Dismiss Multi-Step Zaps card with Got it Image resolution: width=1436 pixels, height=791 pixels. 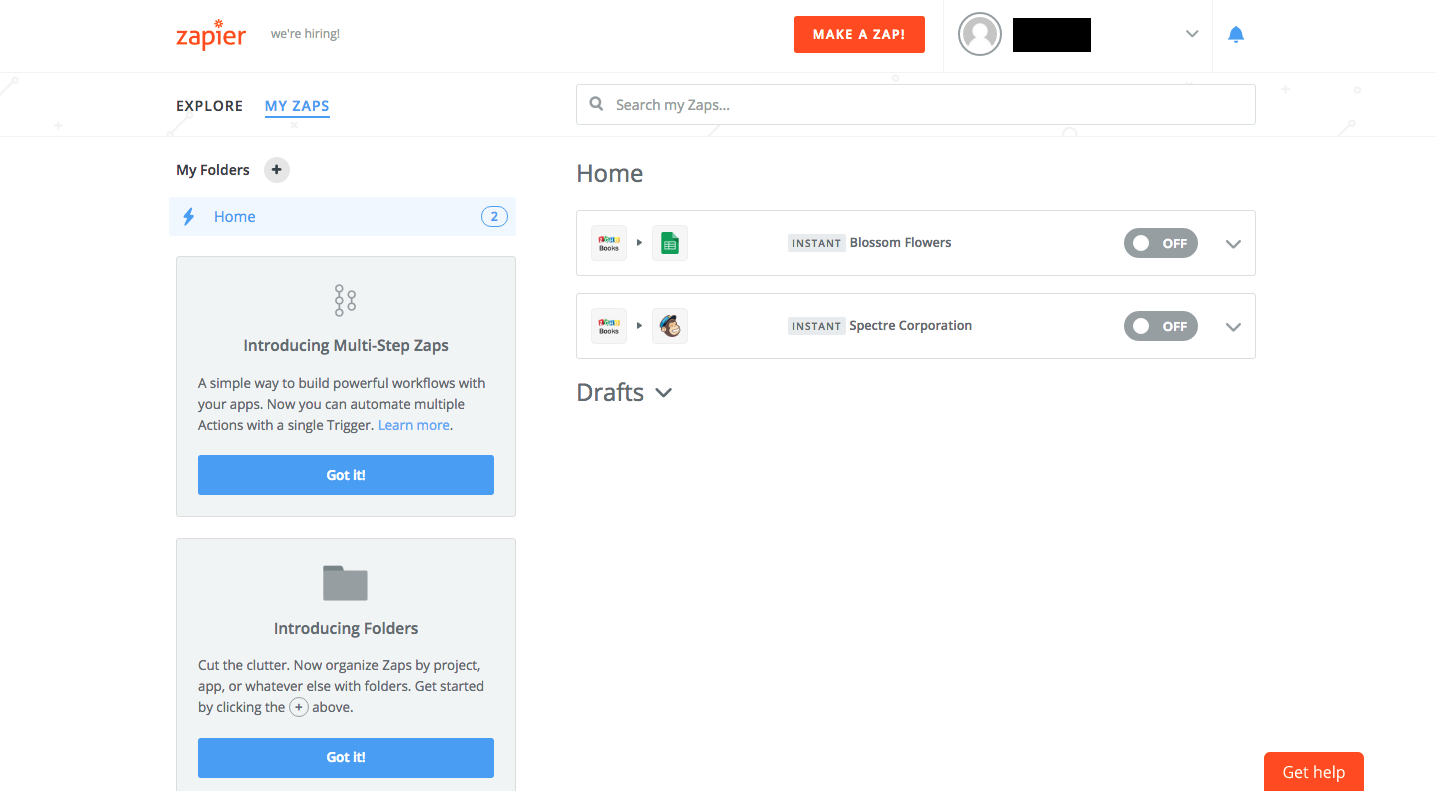click(346, 475)
